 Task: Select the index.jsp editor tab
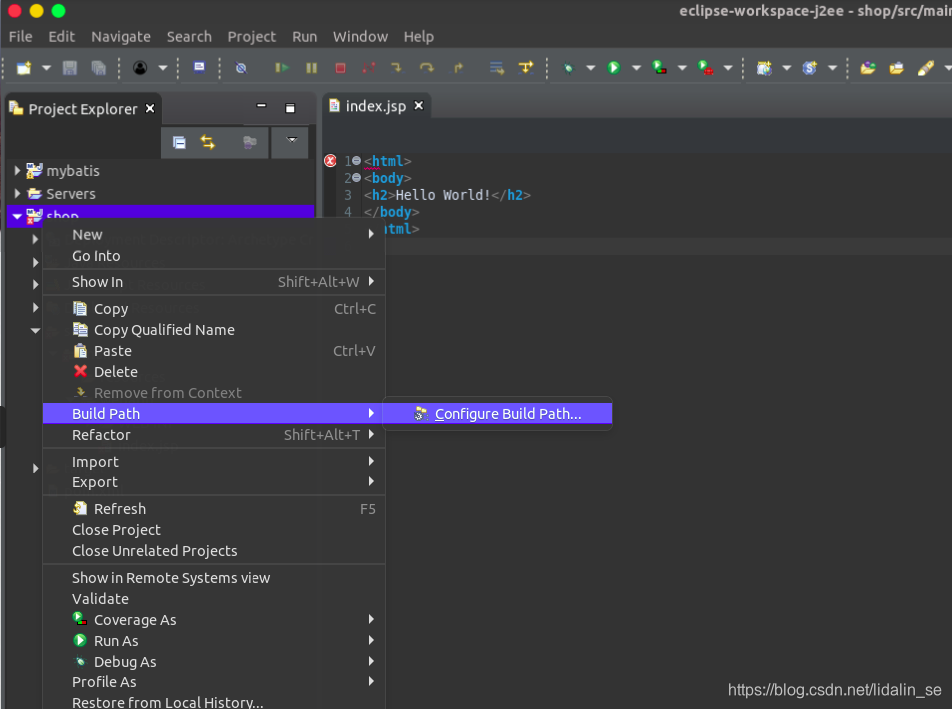(x=376, y=106)
